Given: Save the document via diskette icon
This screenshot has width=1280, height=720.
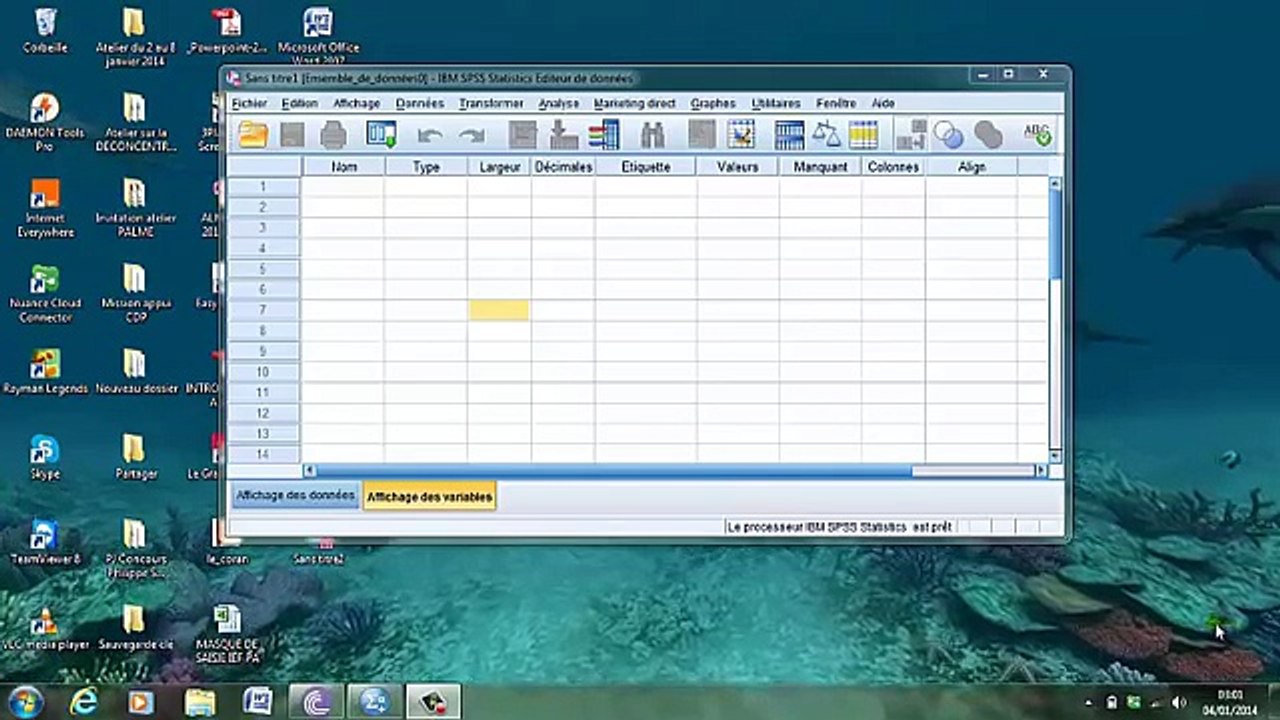Looking at the screenshot, I should [x=292, y=135].
